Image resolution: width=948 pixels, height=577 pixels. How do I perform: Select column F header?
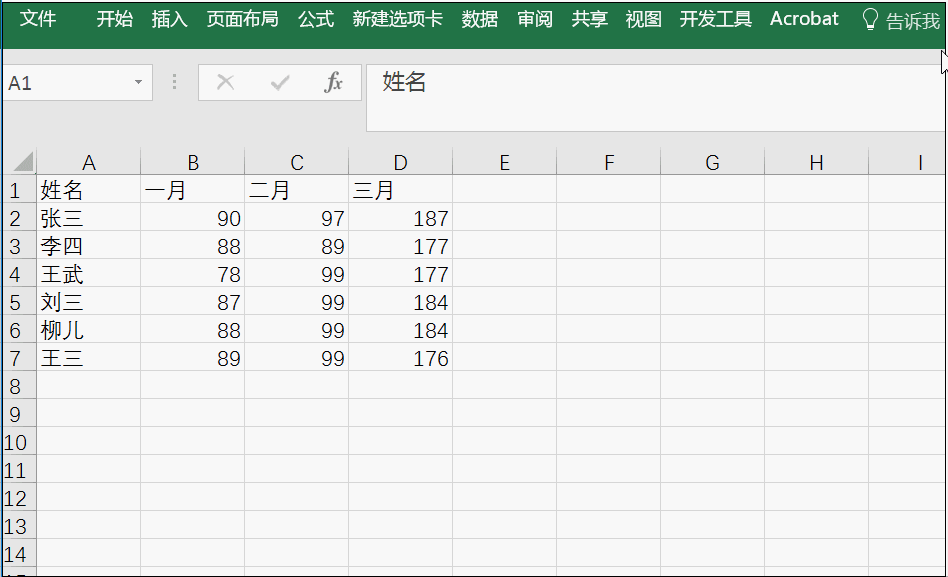(x=608, y=162)
